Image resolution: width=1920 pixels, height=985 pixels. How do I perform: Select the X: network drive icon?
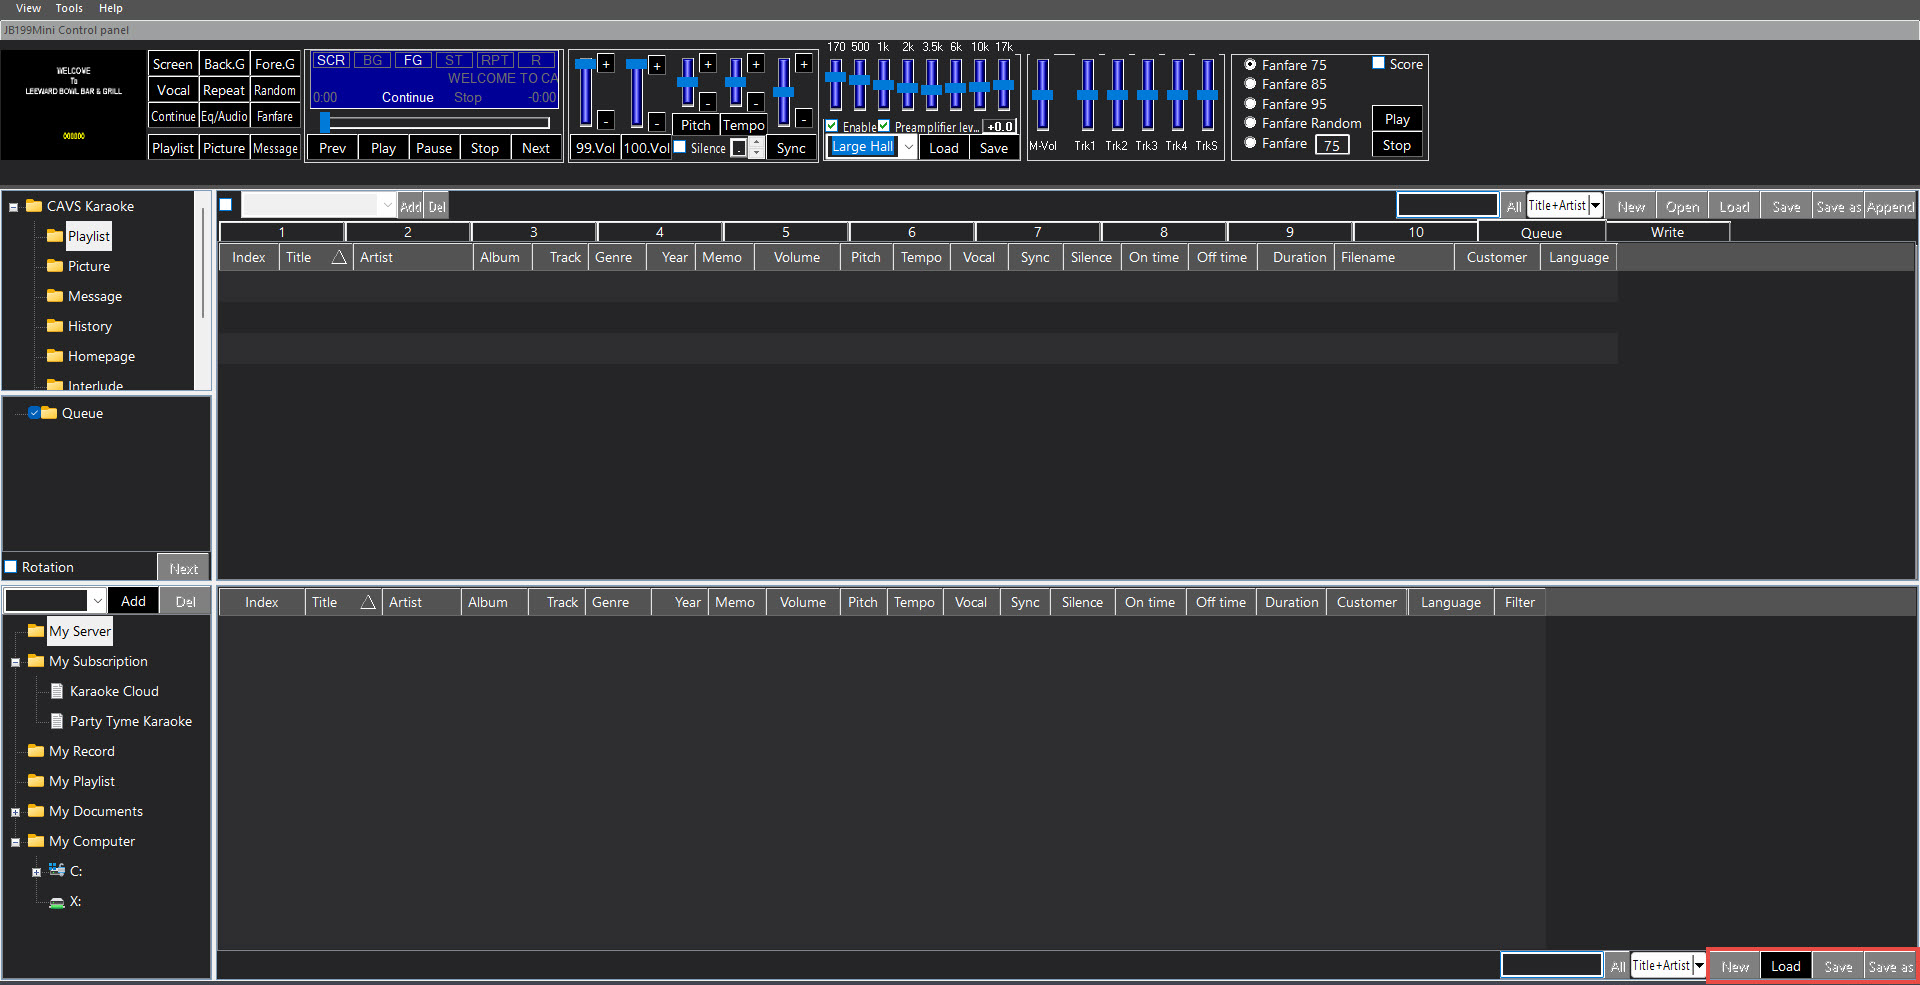57,901
